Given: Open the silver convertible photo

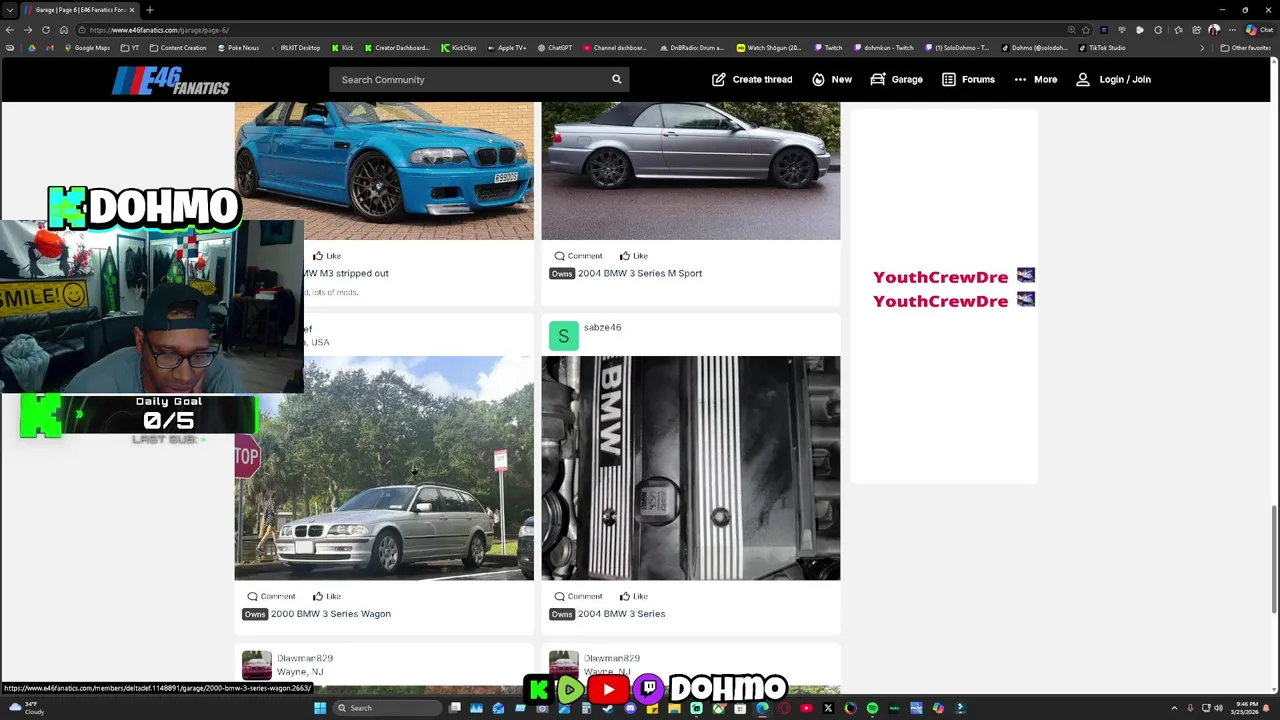Looking at the screenshot, I should click(691, 170).
